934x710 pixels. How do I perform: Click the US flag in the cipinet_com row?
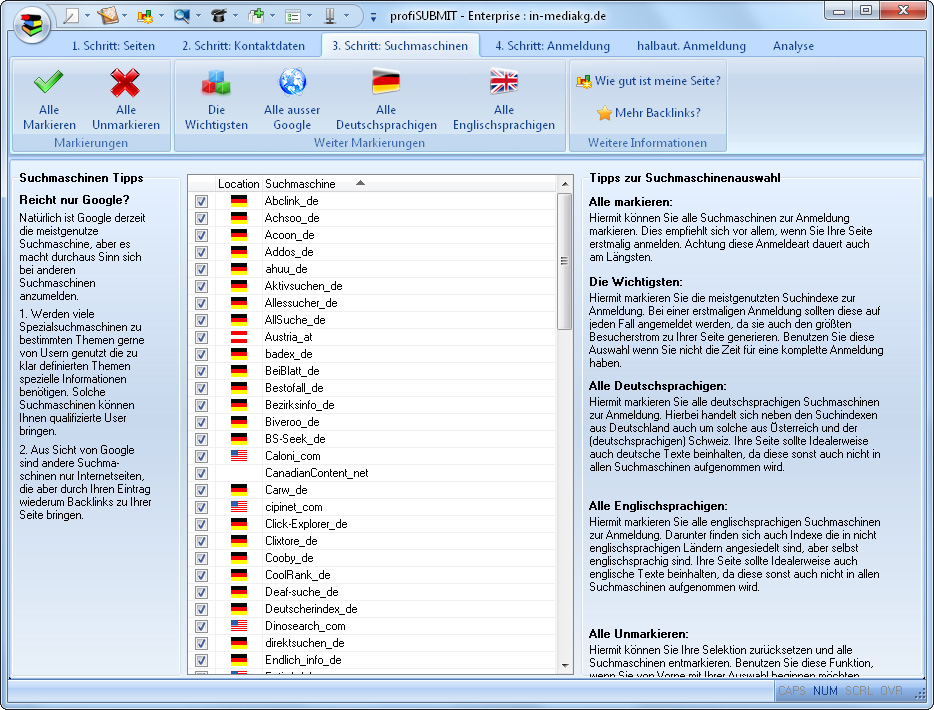[239, 507]
